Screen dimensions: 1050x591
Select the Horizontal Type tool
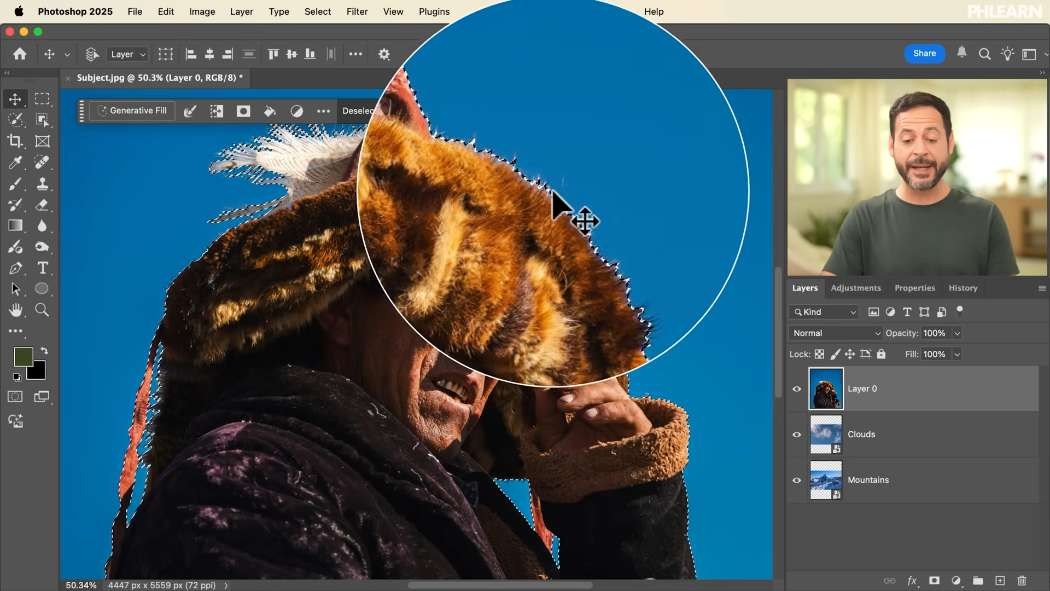(x=42, y=268)
